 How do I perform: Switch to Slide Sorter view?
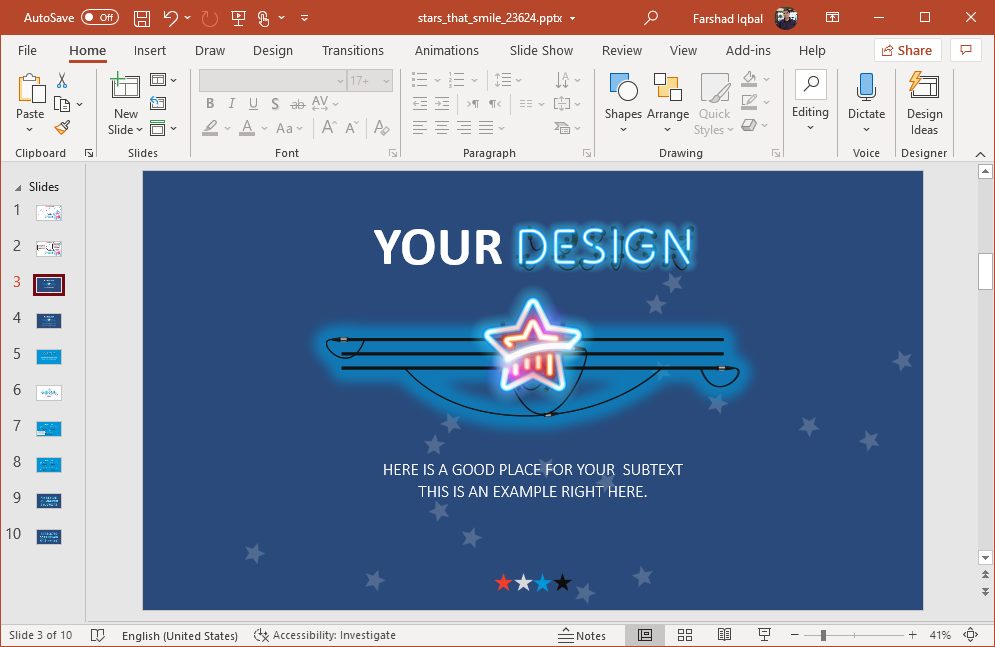685,635
